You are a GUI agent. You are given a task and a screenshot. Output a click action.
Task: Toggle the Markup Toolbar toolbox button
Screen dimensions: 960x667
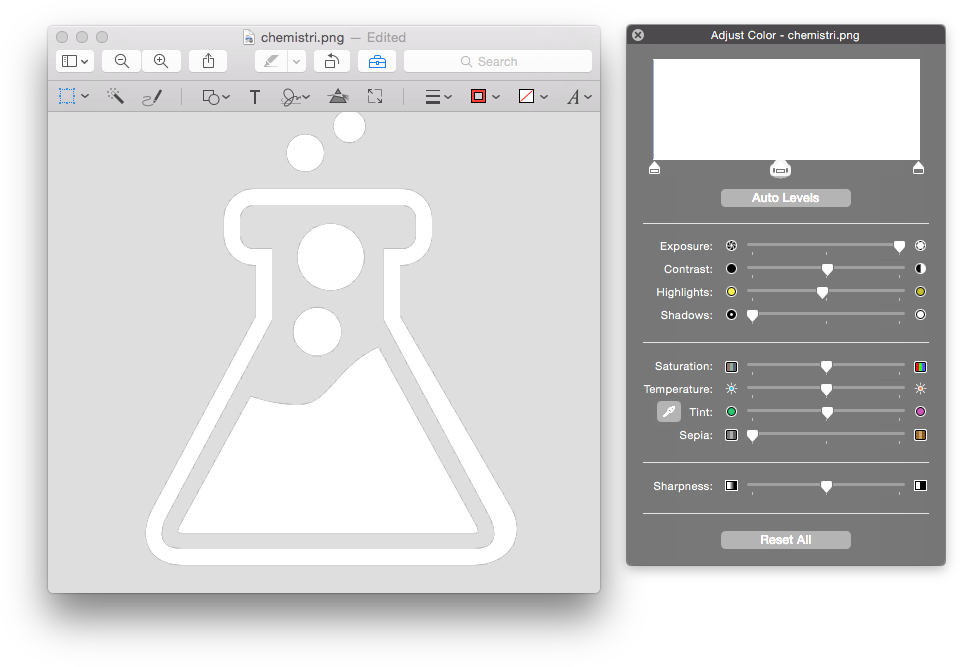[x=377, y=61]
